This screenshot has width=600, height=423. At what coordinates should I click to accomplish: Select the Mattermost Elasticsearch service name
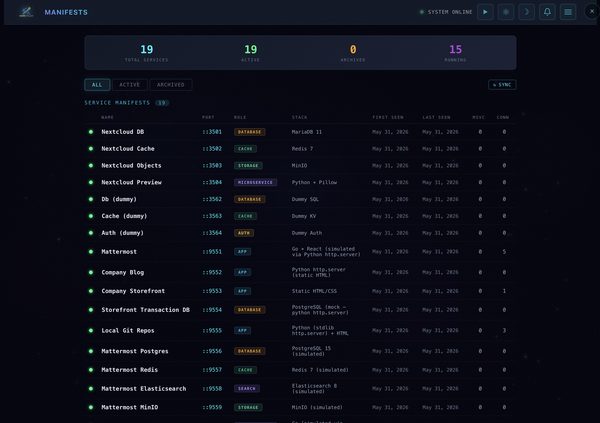143,389
